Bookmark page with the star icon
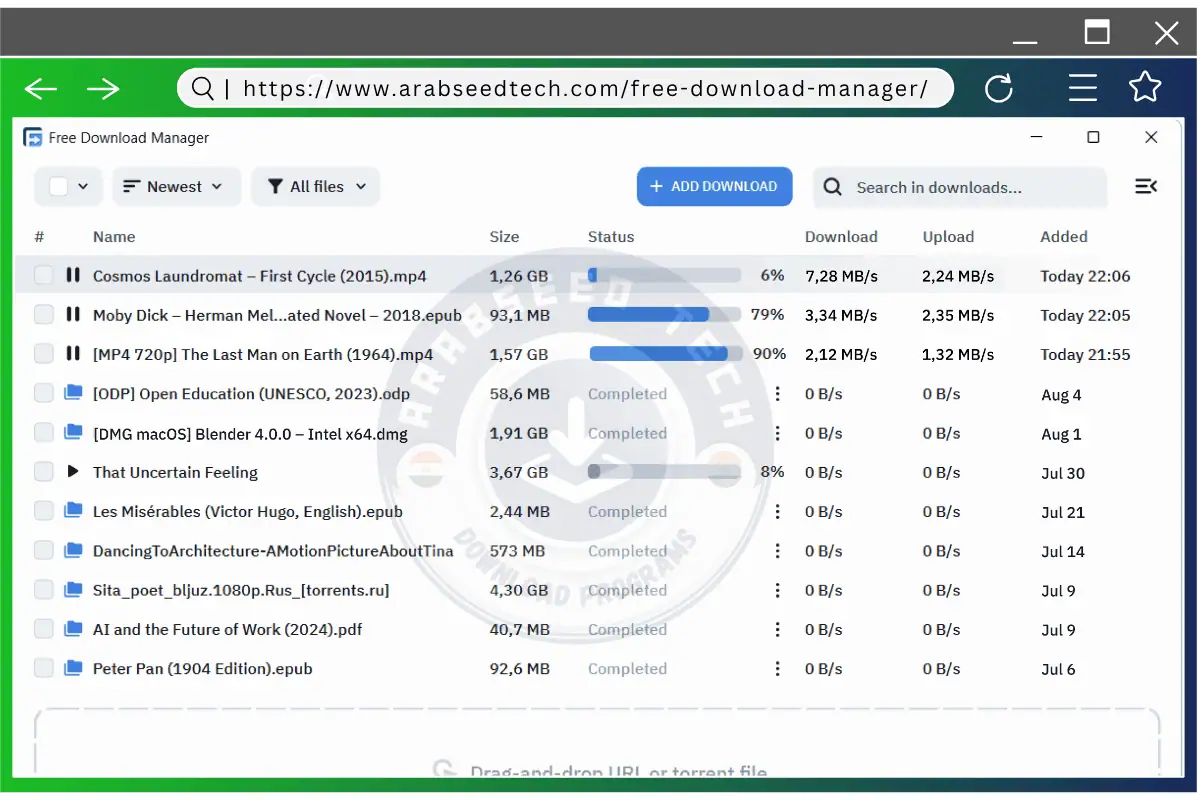This screenshot has height=800, width=1200. click(x=1145, y=88)
